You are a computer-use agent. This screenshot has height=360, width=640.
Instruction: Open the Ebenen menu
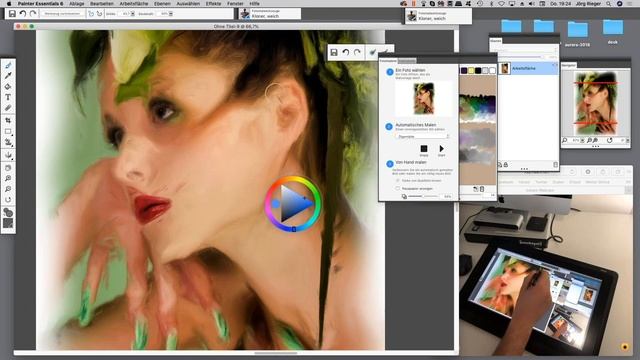[162, 3]
